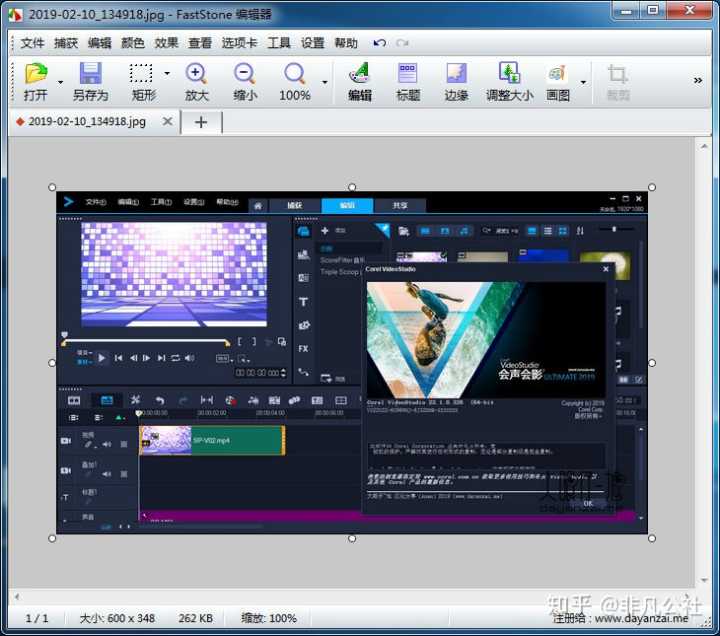Click the undo arrow next to 帮助
Image resolution: width=720 pixels, height=636 pixels.
pos(379,43)
